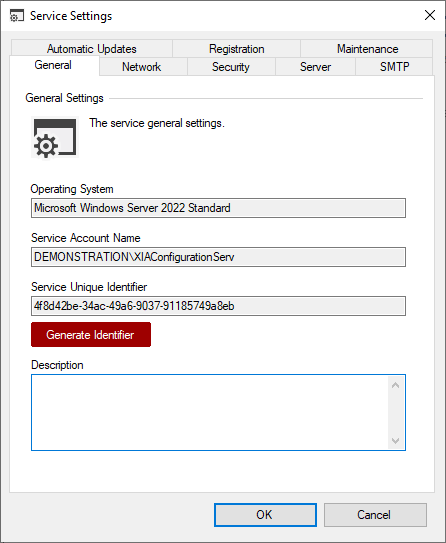Click the Service Settings title bar icon
Image resolution: width=446 pixels, height=543 pixels.
(16, 16)
